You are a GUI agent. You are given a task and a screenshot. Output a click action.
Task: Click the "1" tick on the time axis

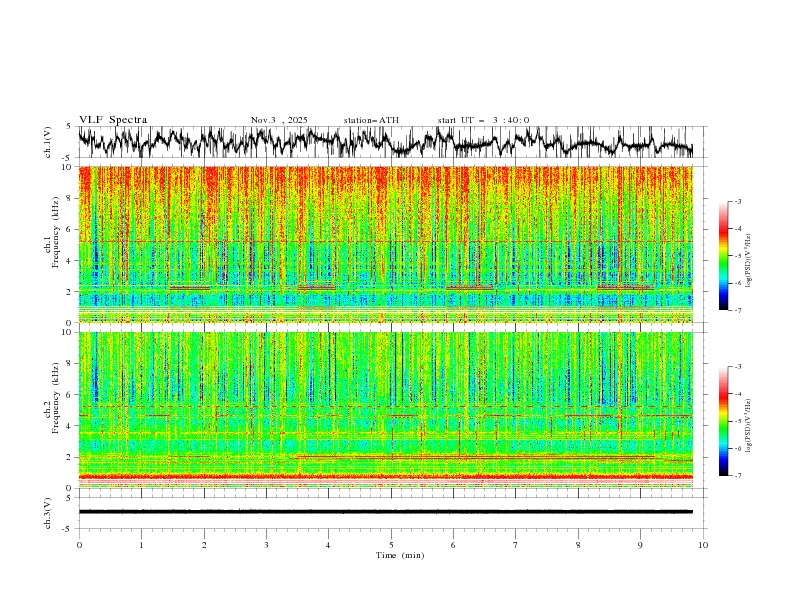141,545
